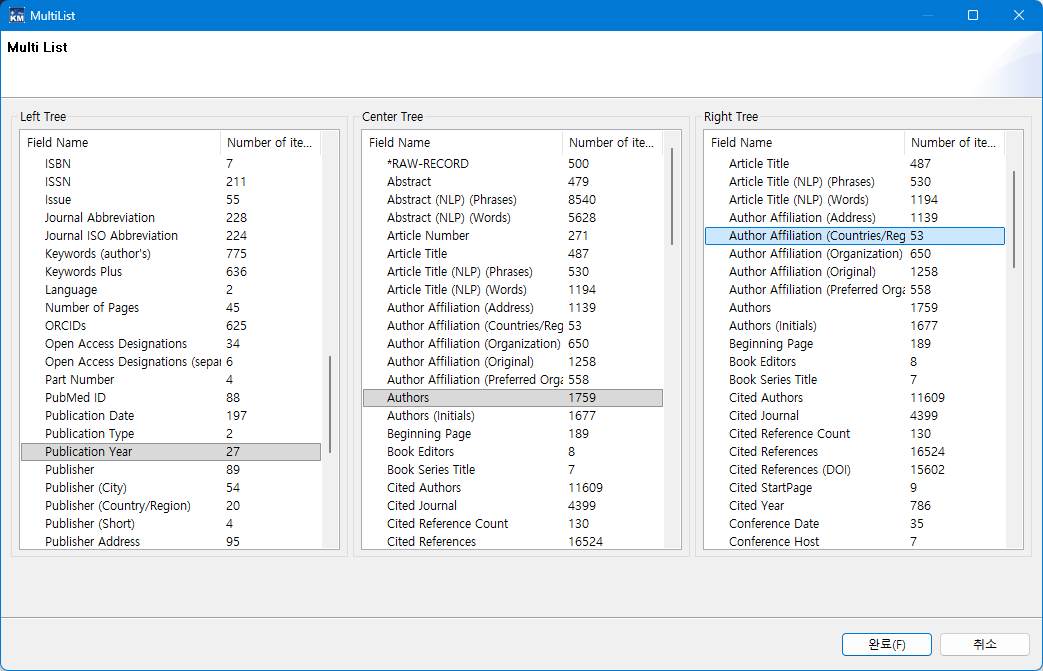The image size is (1043, 671).
Task: Select Authors row in Center Tree
Action: (408, 398)
